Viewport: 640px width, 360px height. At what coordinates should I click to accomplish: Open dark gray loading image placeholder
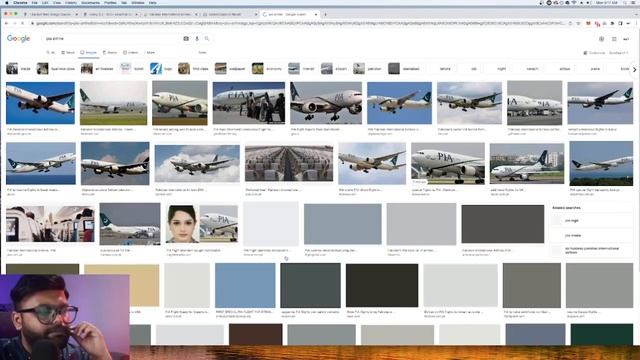(x=503, y=224)
